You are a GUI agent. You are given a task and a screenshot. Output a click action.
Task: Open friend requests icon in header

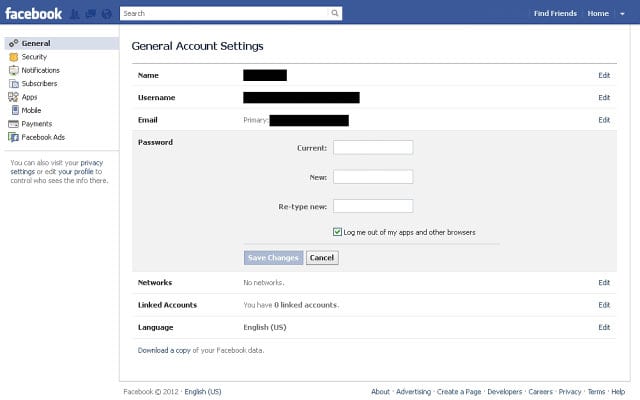[x=75, y=14]
